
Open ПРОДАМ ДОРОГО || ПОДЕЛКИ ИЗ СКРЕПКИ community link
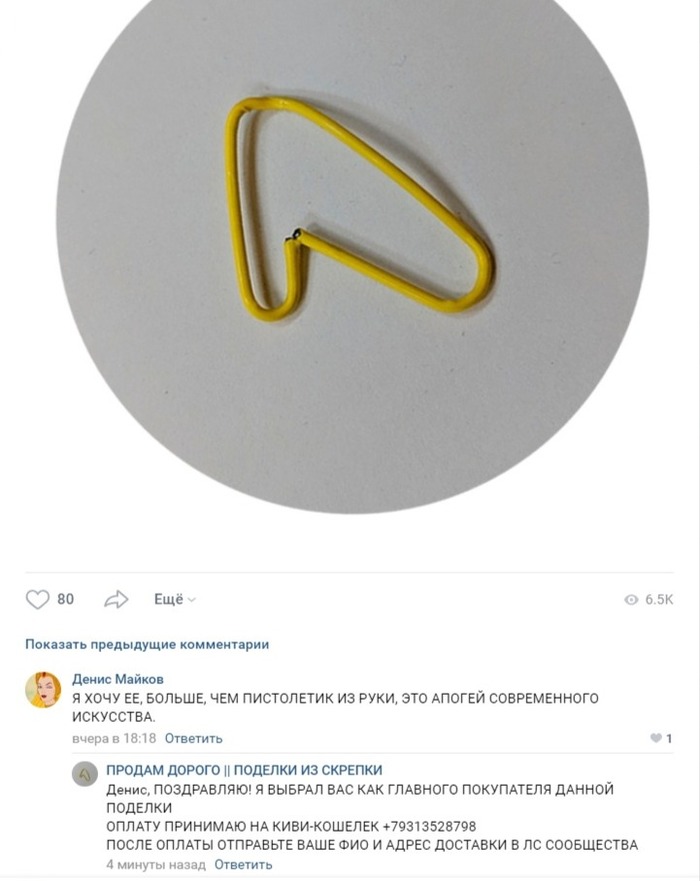point(244,770)
